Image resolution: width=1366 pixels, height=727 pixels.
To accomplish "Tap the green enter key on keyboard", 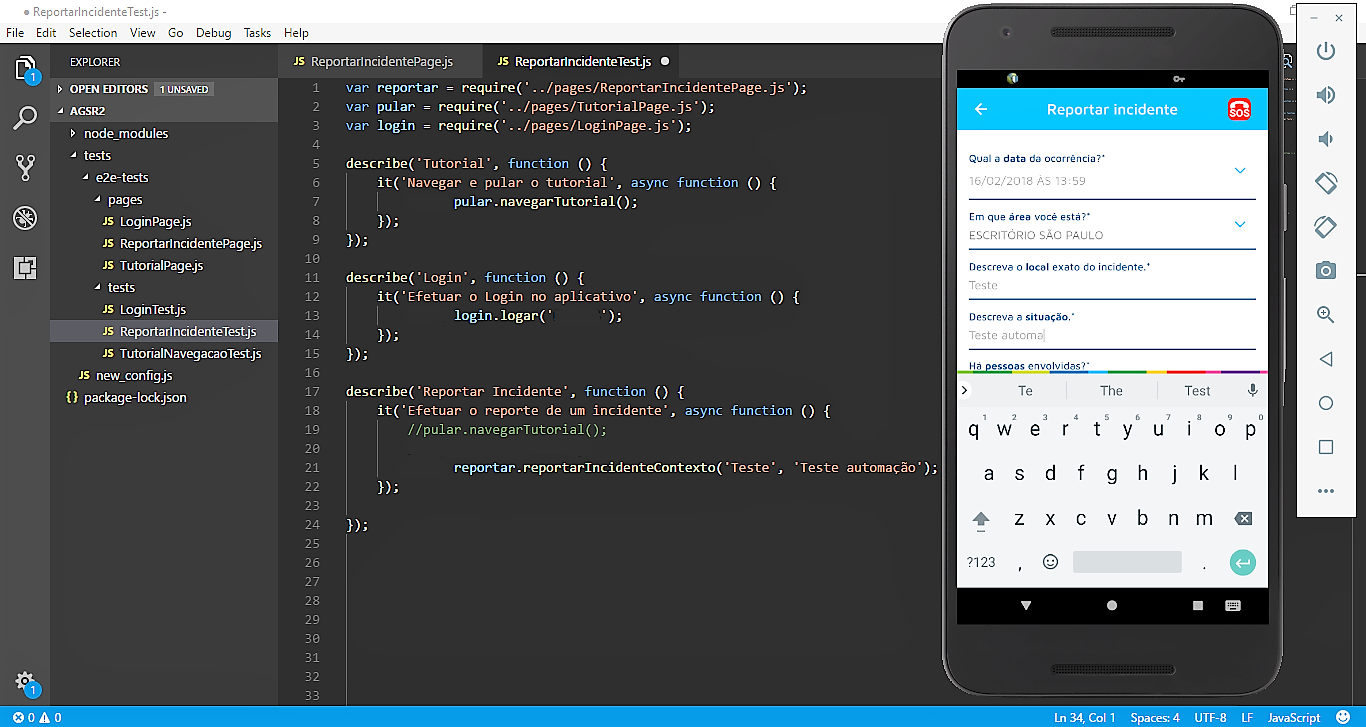I will pos(1242,563).
